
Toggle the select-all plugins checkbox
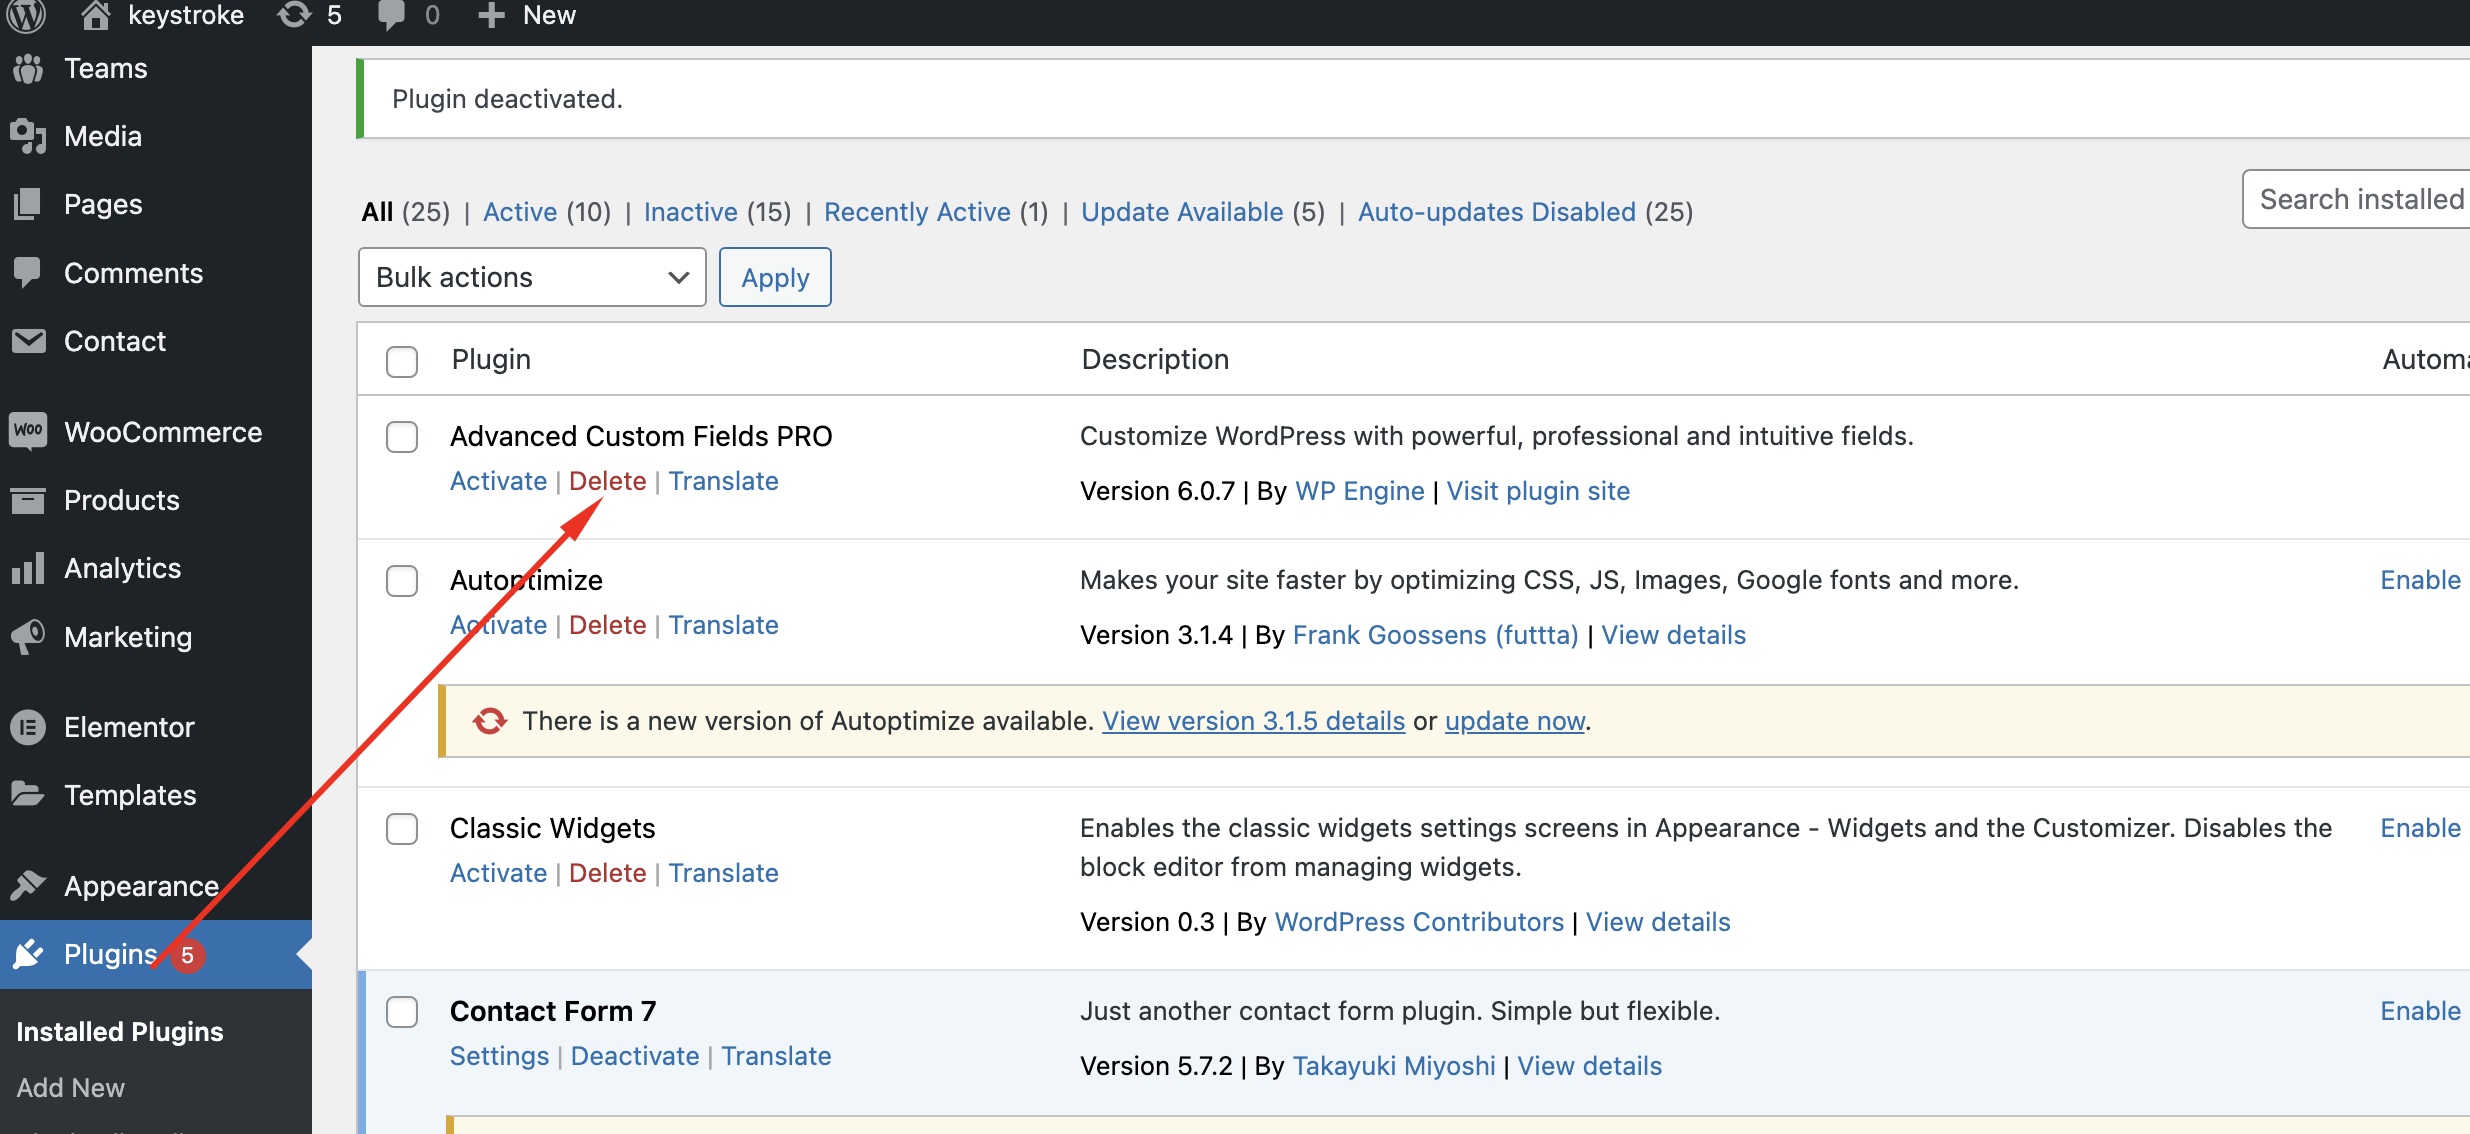coord(402,361)
